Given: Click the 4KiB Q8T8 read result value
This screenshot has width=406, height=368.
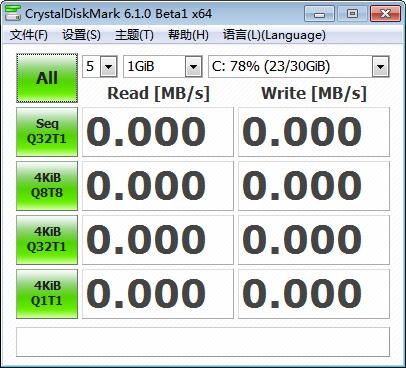Looking at the screenshot, I should [x=158, y=186].
